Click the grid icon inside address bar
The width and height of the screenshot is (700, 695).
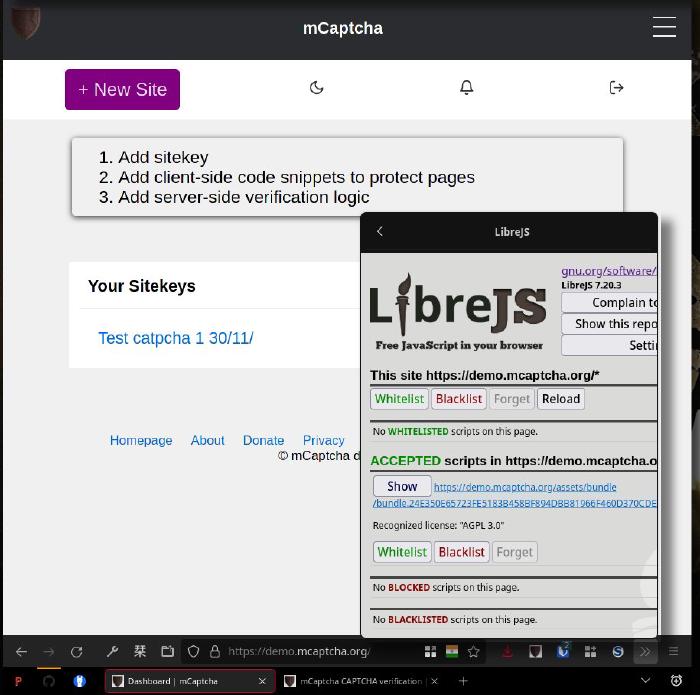[x=430, y=652]
